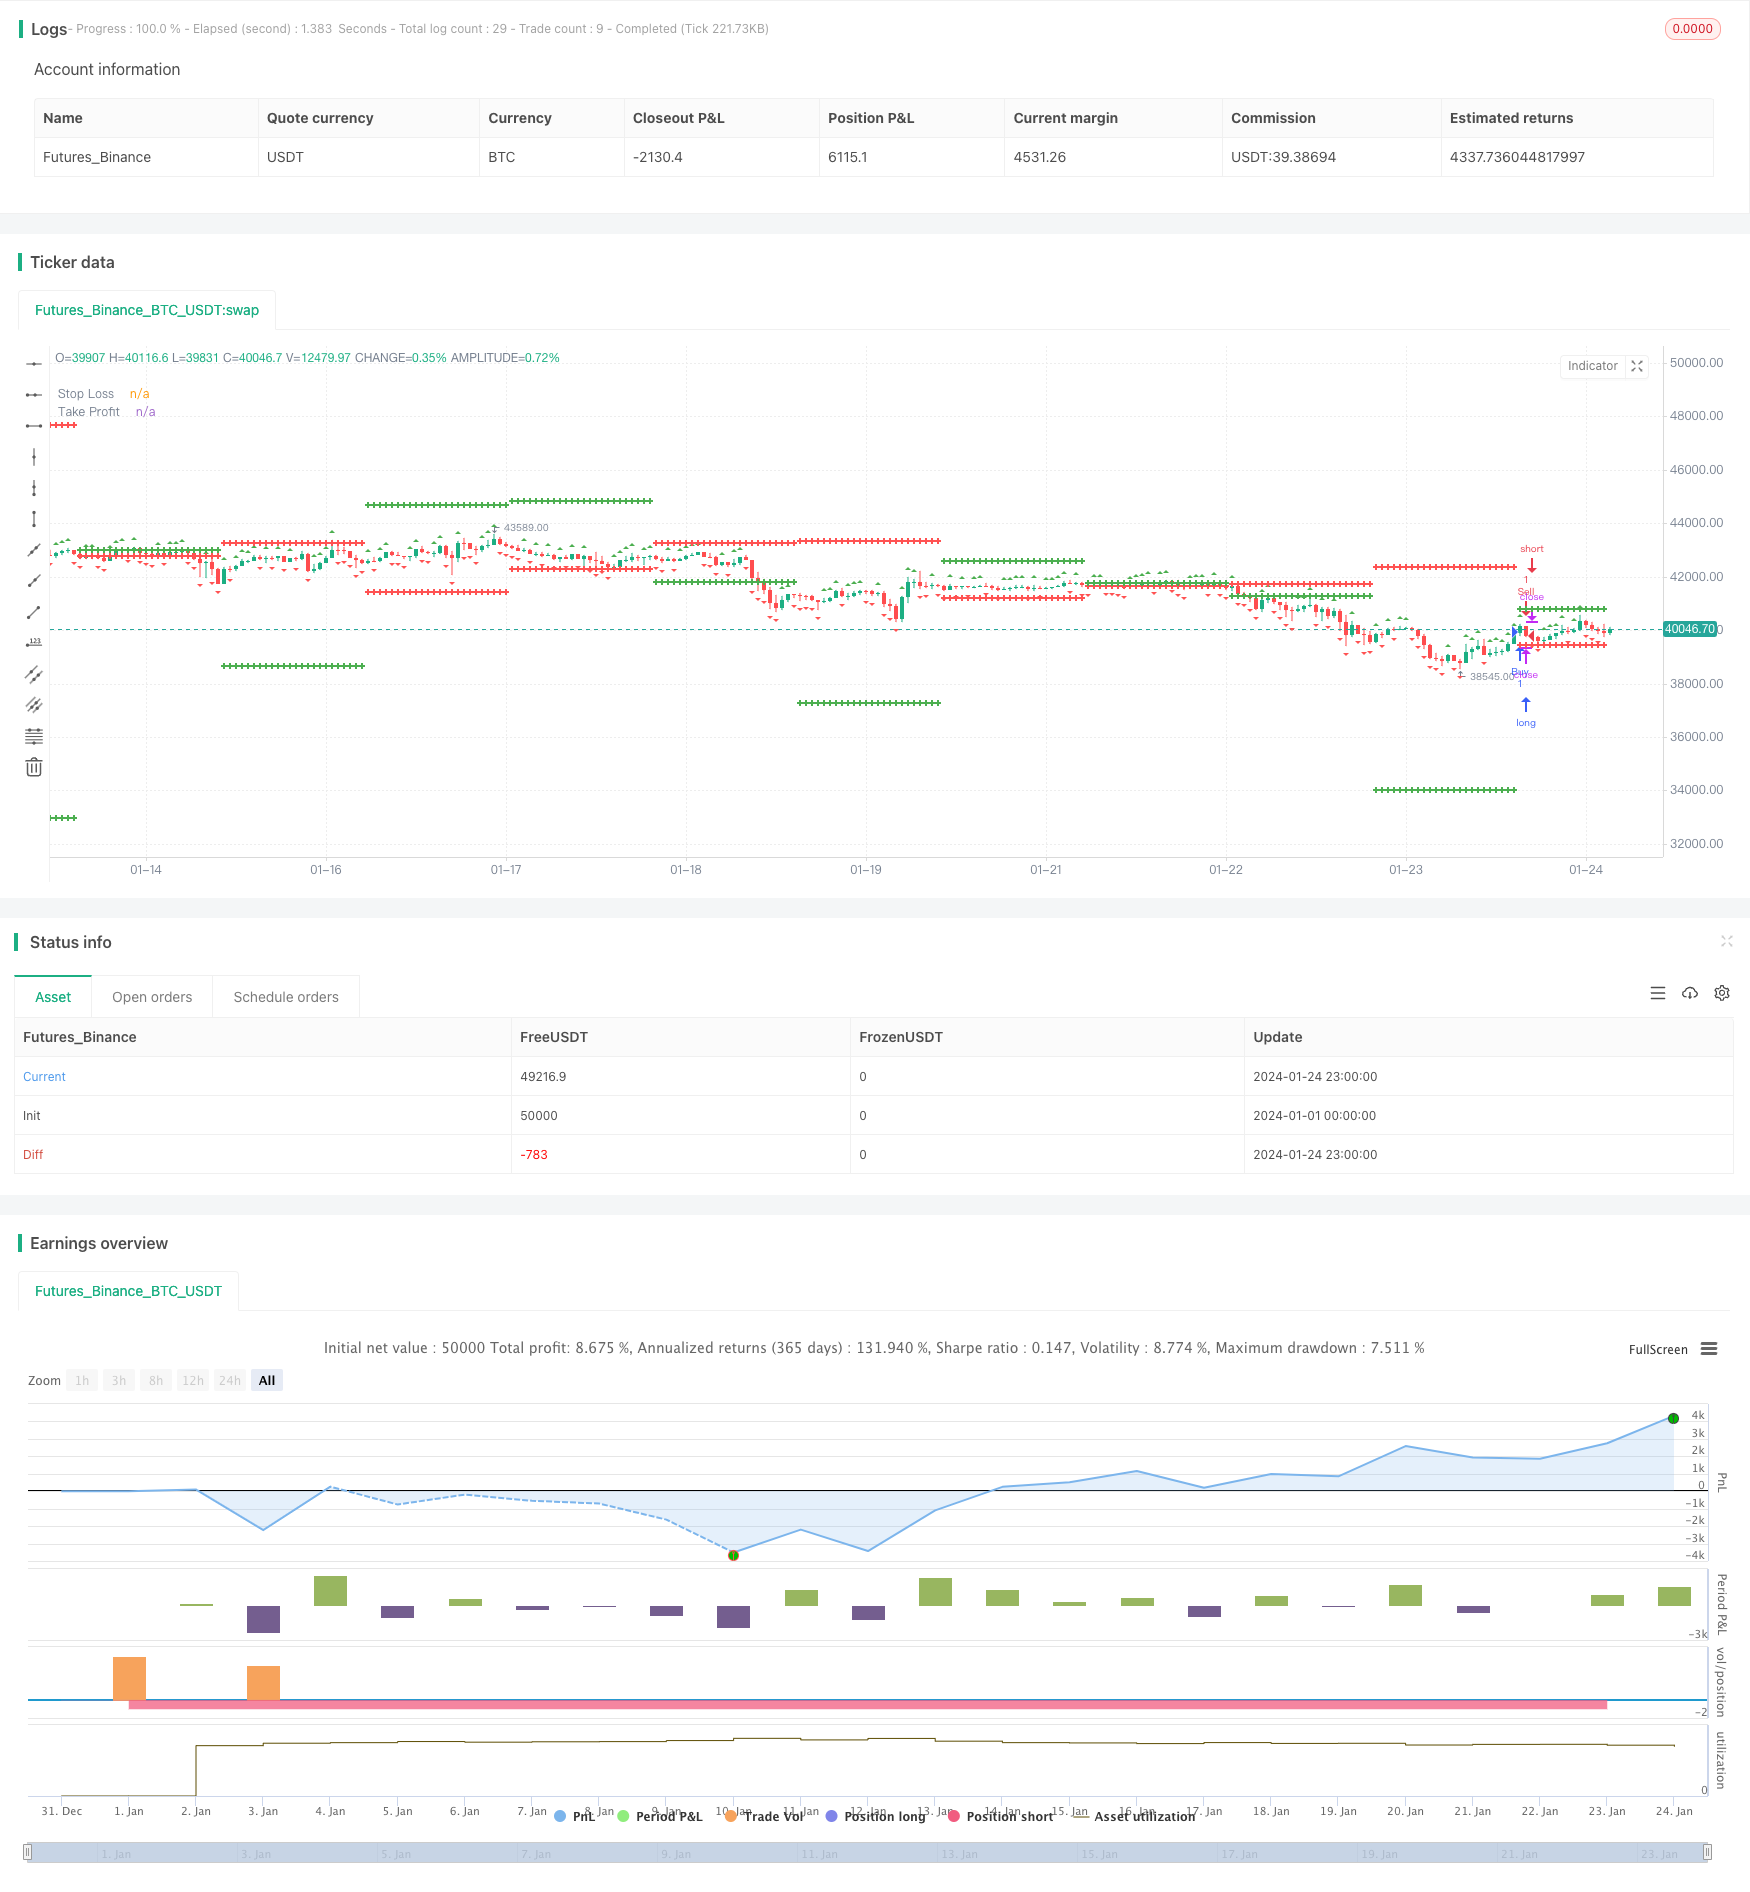Click the red 0.0000 badge in Logs
The width and height of the screenshot is (1750, 1892).
1692,29
